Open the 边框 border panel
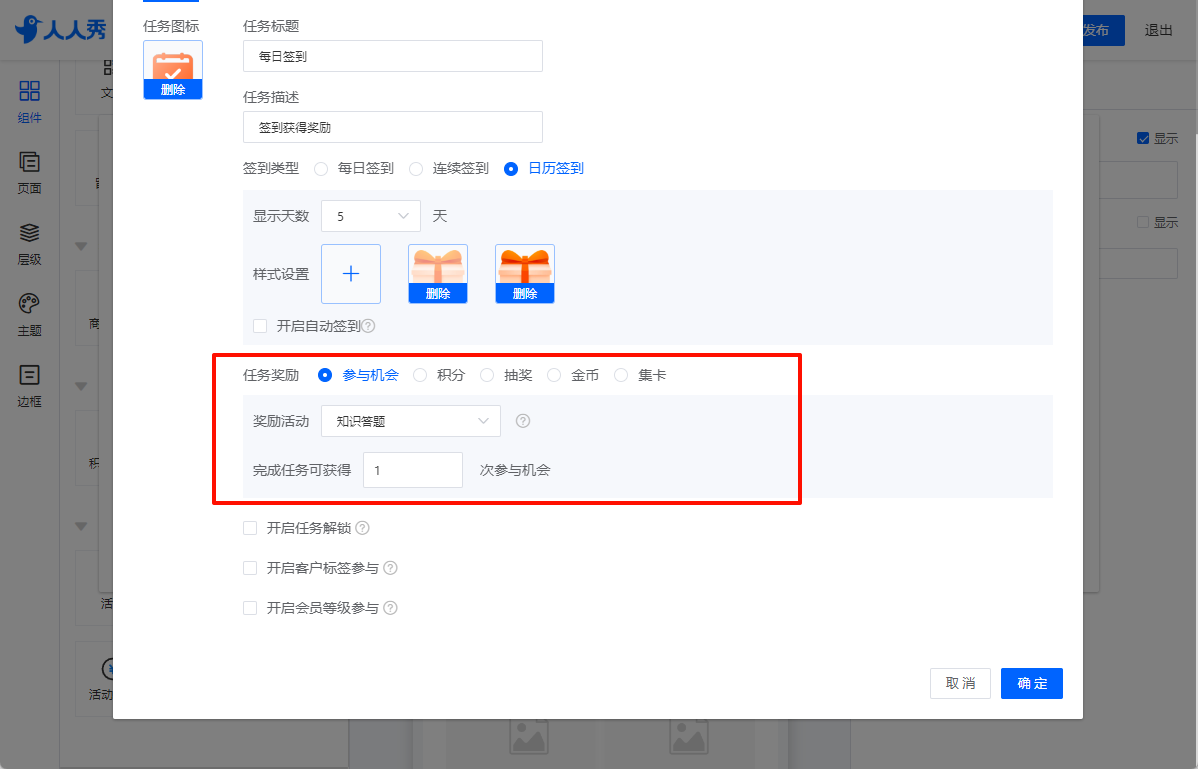 pyautogui.click(x=29, y=386)
